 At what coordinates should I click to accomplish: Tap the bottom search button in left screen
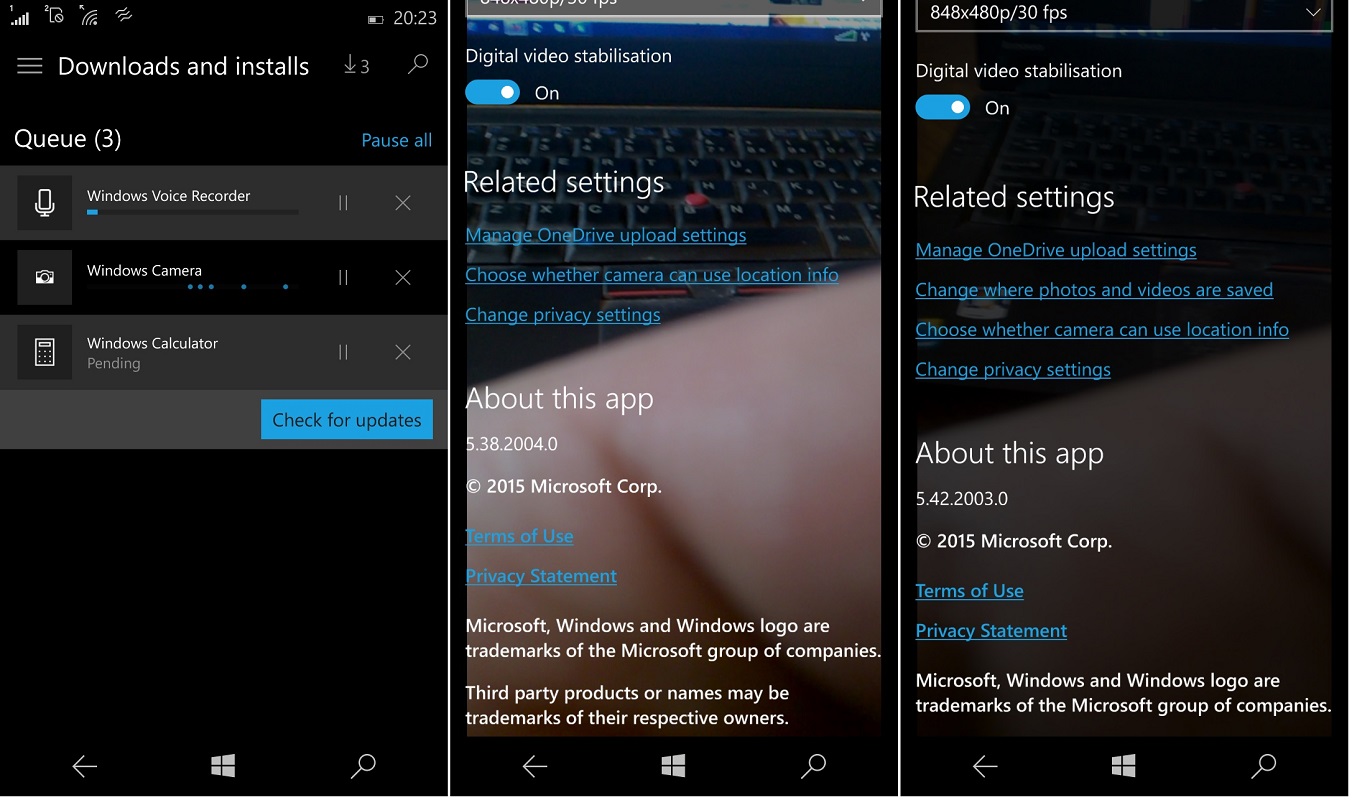(x=363, y=766)
